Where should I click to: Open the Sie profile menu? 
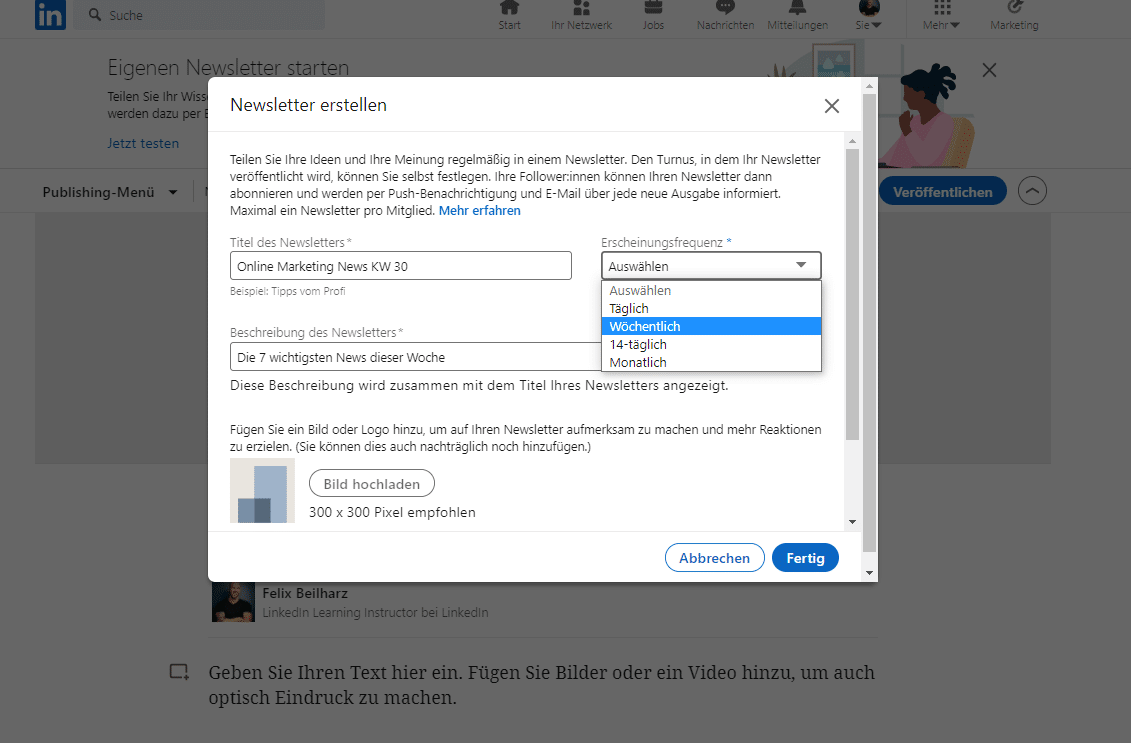click(x=868, y=15)
